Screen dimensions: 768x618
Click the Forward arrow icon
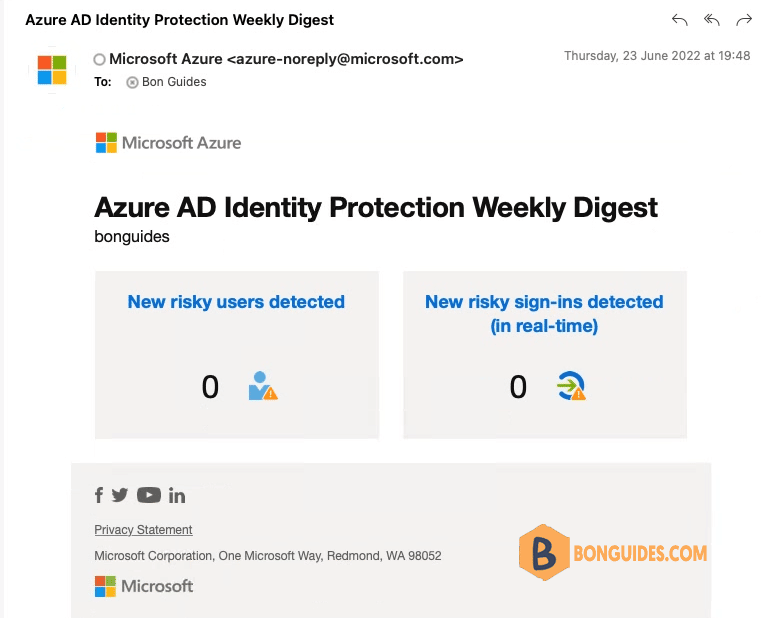[x=744, y=20]
